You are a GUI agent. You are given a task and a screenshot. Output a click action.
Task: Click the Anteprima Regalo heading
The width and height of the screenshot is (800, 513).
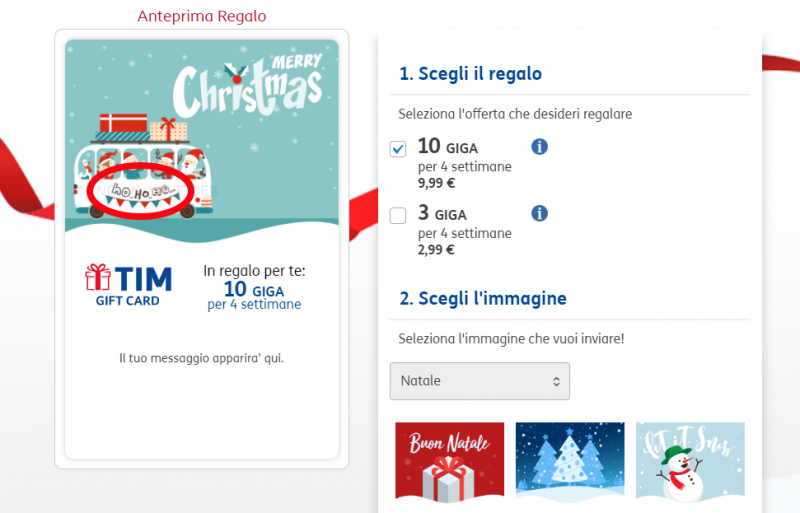point(202,16)
